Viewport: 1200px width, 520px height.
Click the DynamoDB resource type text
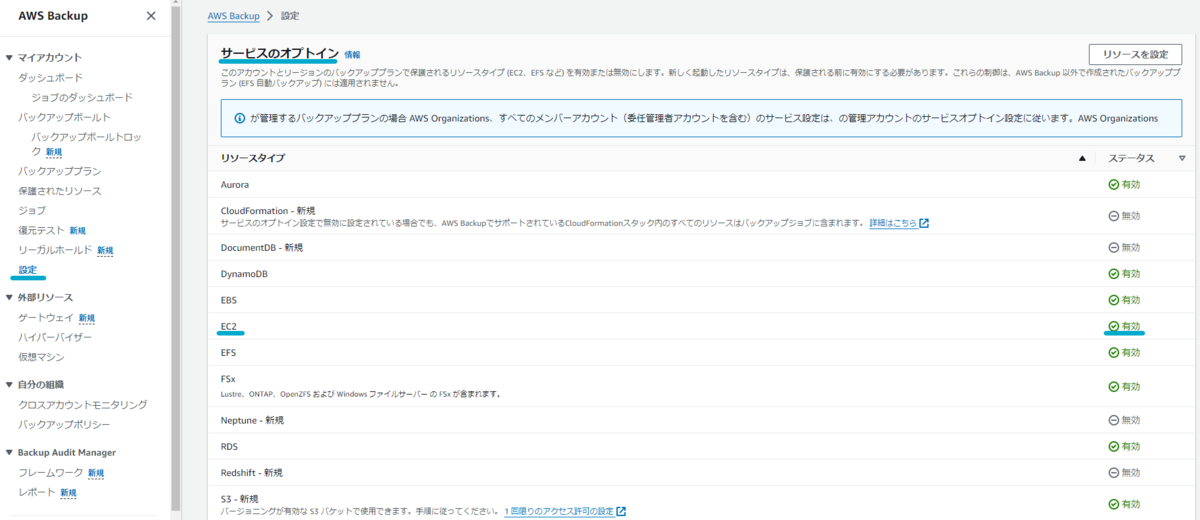click(x=244, y=273)
